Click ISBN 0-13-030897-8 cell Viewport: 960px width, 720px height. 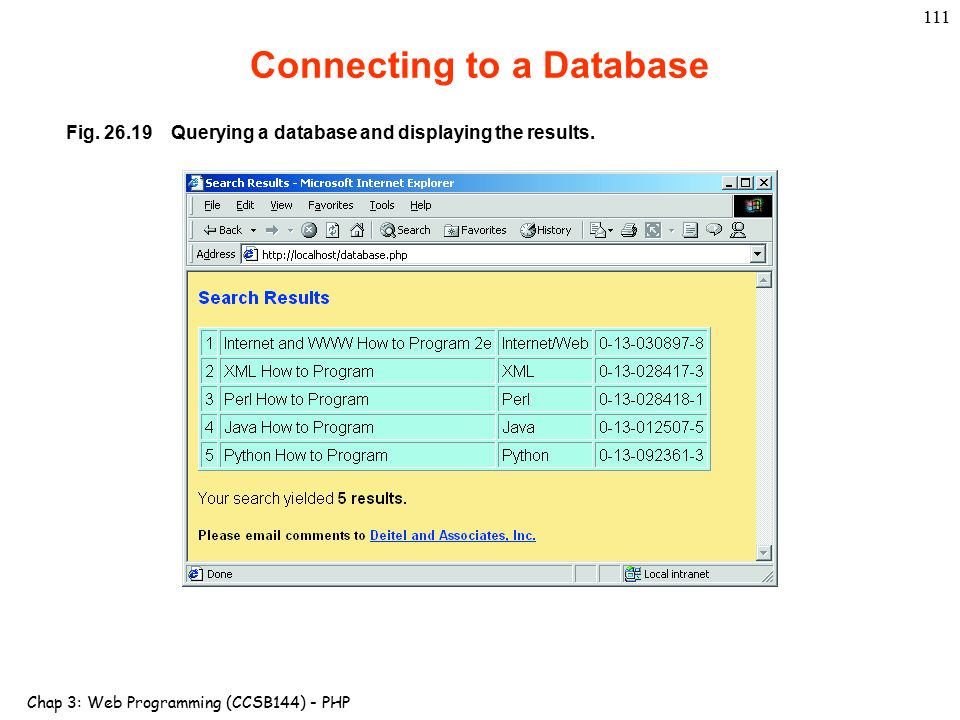651,343
